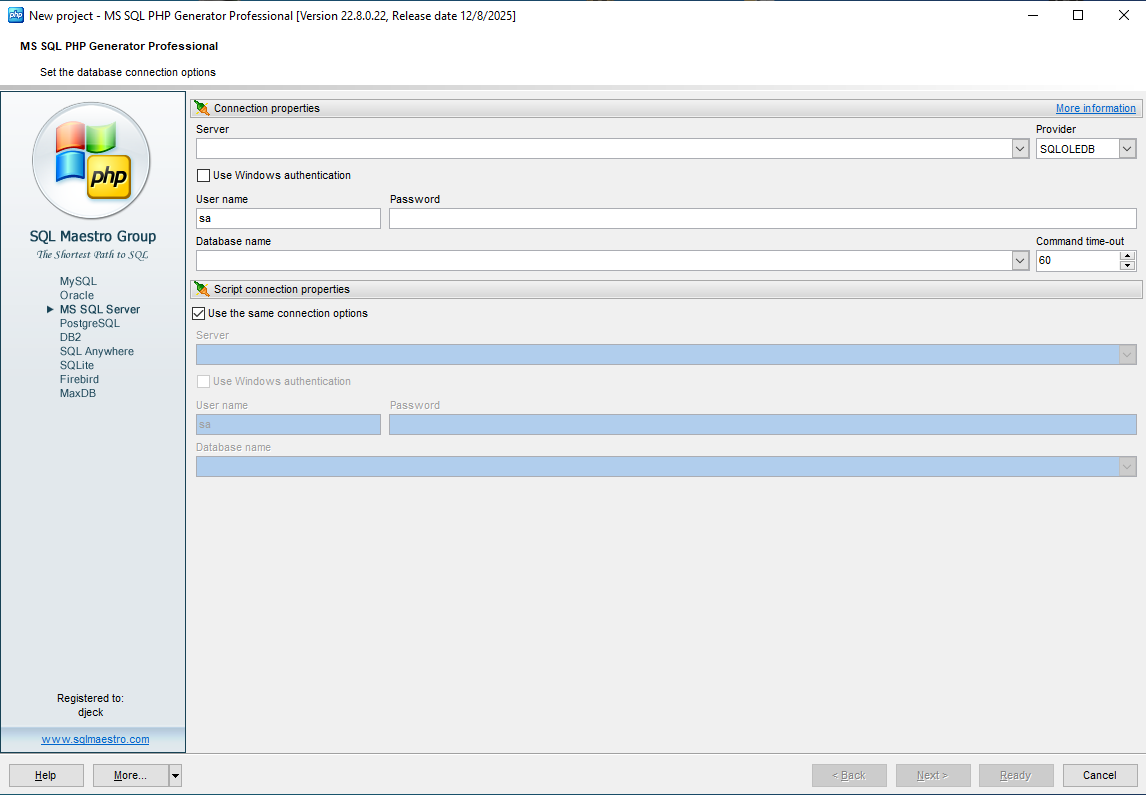Open the arrow menu beside the More button

point(175,775)
